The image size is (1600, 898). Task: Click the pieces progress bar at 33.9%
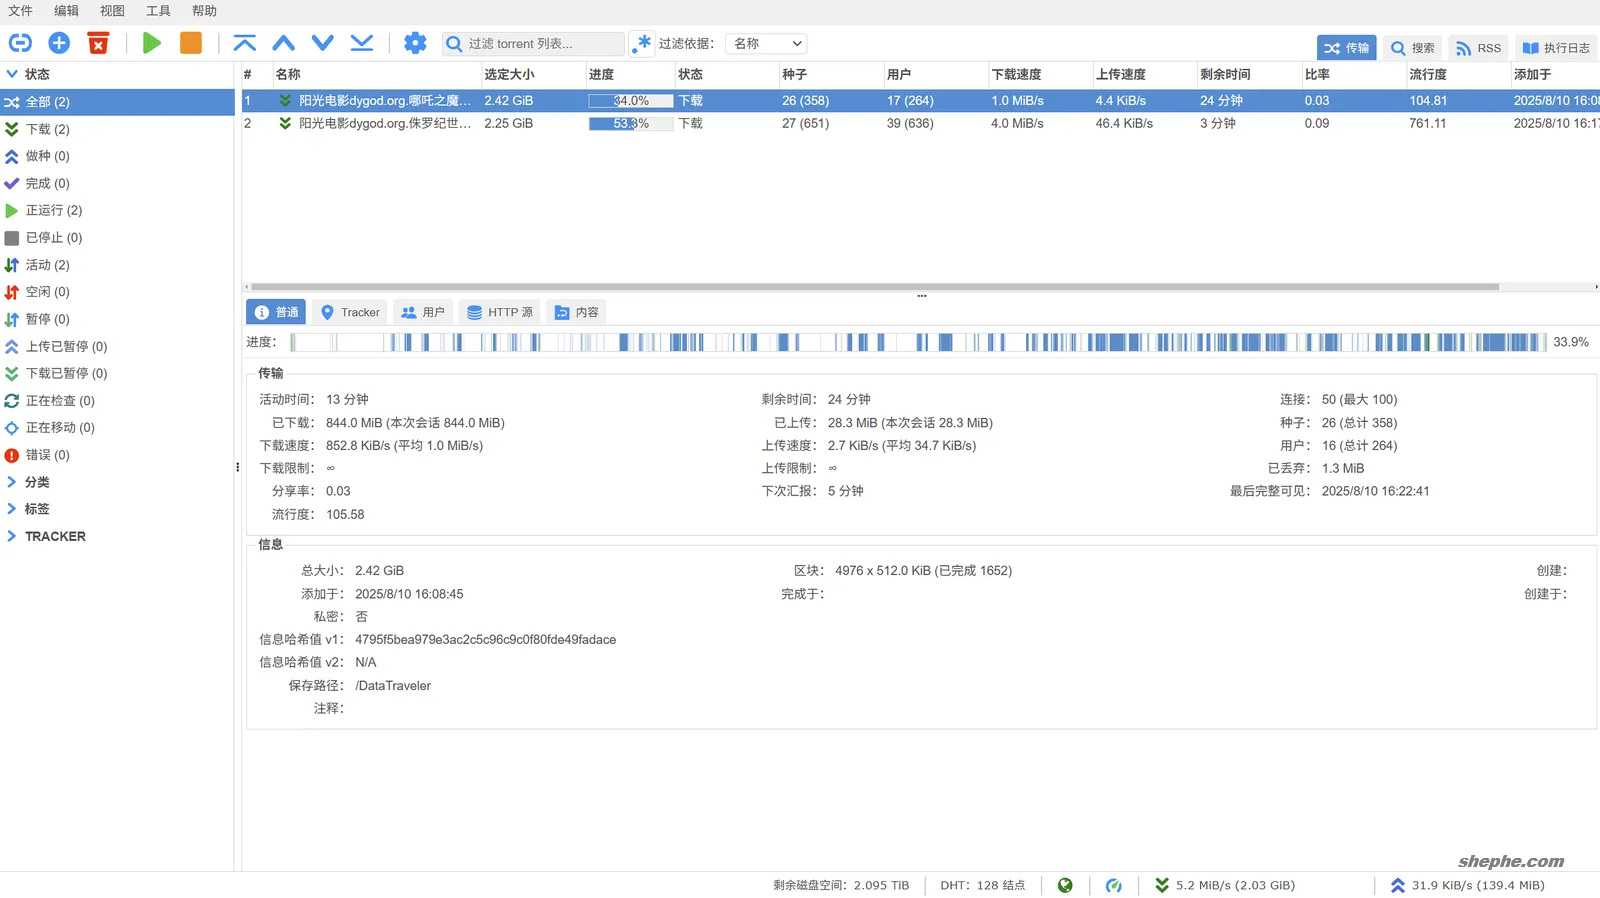[918, 342]
